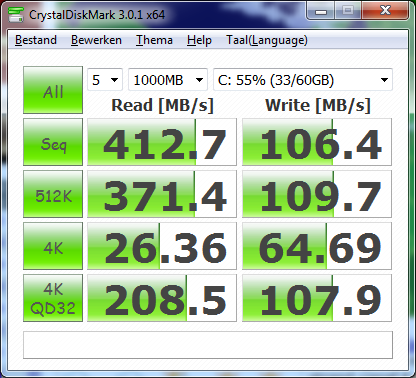Select the 4K QD32 read result 208.5
Screen dimensions: 416x378
[x=162, y=298]
